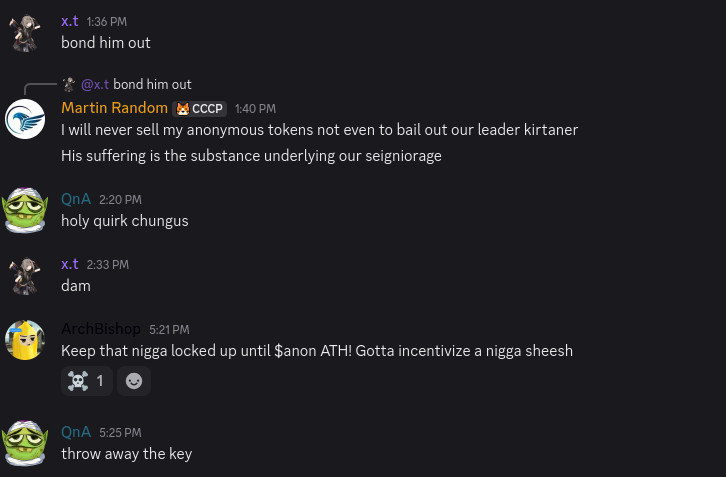Toggle the skull reaction on ArchBishop's message
The height and width of the screenshot is (477, 726).
(x=86, y=380)
